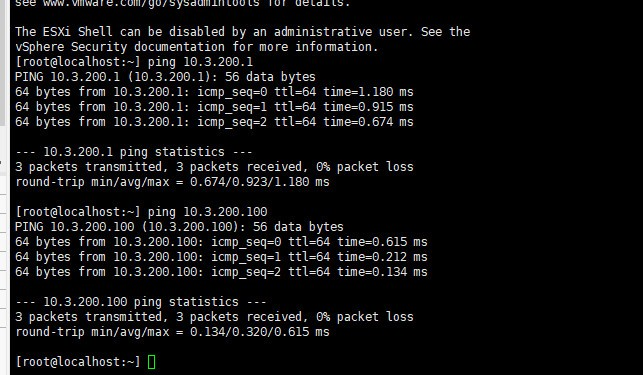Click the '--- 10.3.200.100 ping statistics ---' line
Image resolution: width=643 pixels, height=375 pixels.
coord(141,302)
